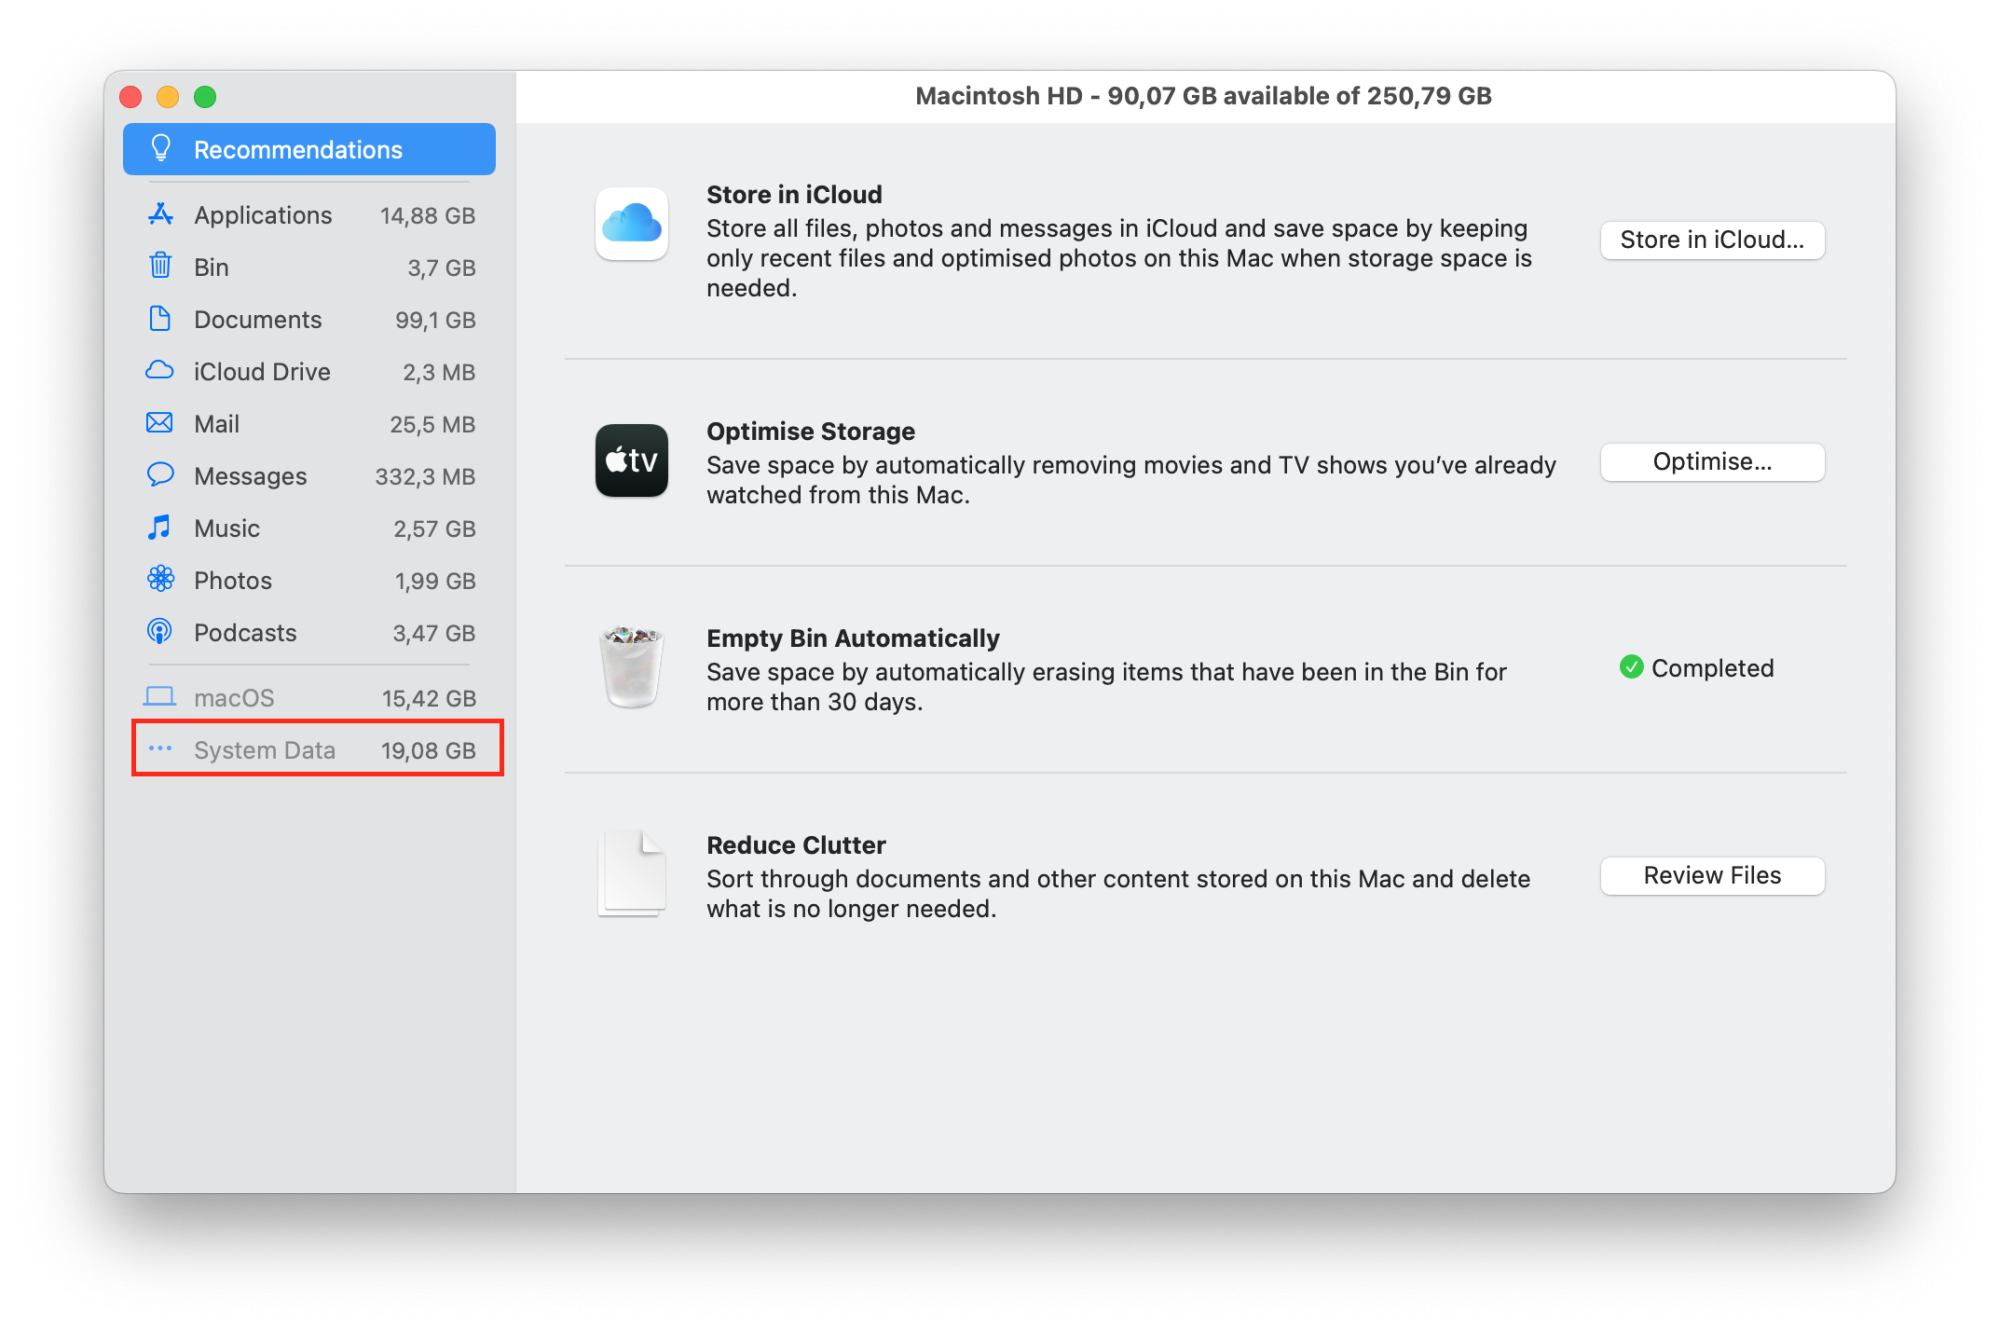This screenshot has width=2000, height=1331.
Task: Click the Messages speech bubble icon
Action: (160, 475)
